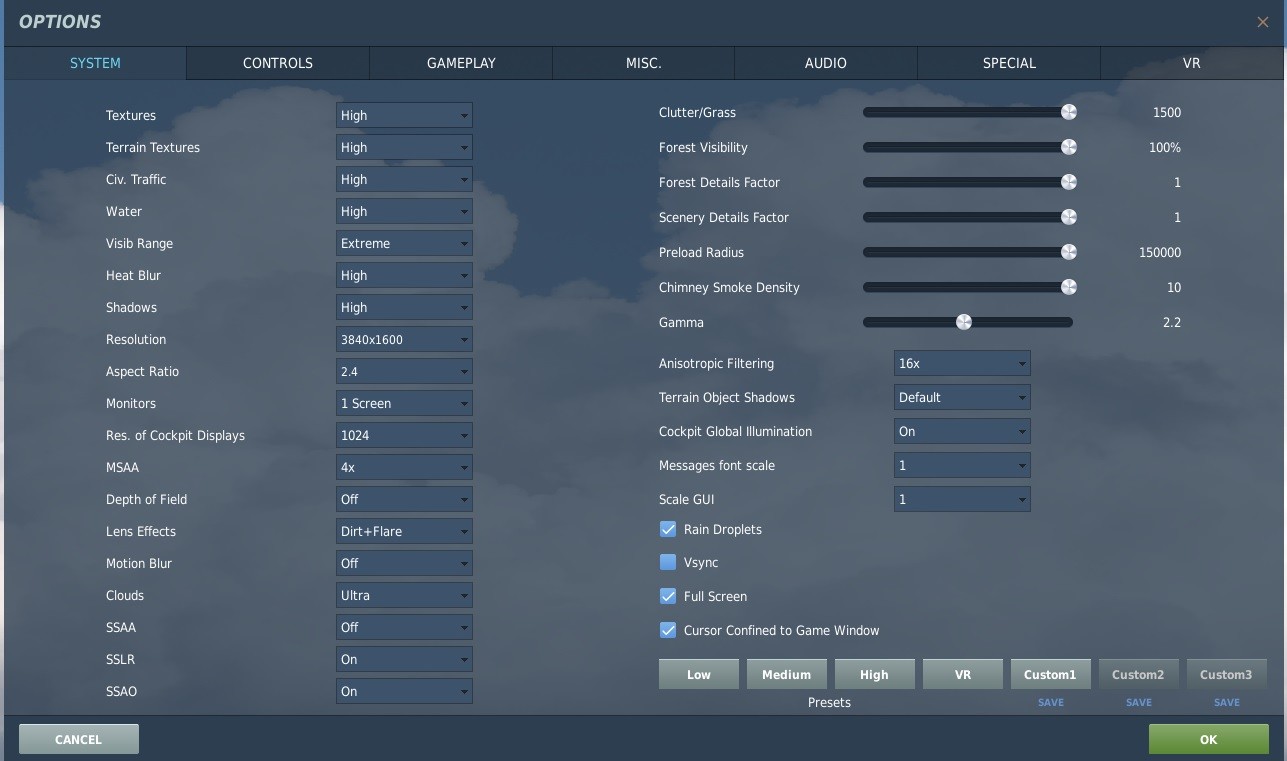Viewport: 1287px width, 761px height.
Task: Open the Textures quality dropdown
Action: point(404,115)
